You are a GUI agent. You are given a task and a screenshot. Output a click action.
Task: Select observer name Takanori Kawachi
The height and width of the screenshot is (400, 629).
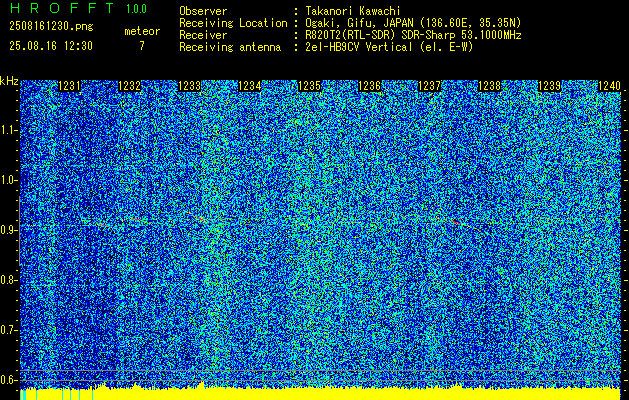click(x=353, y=11)
